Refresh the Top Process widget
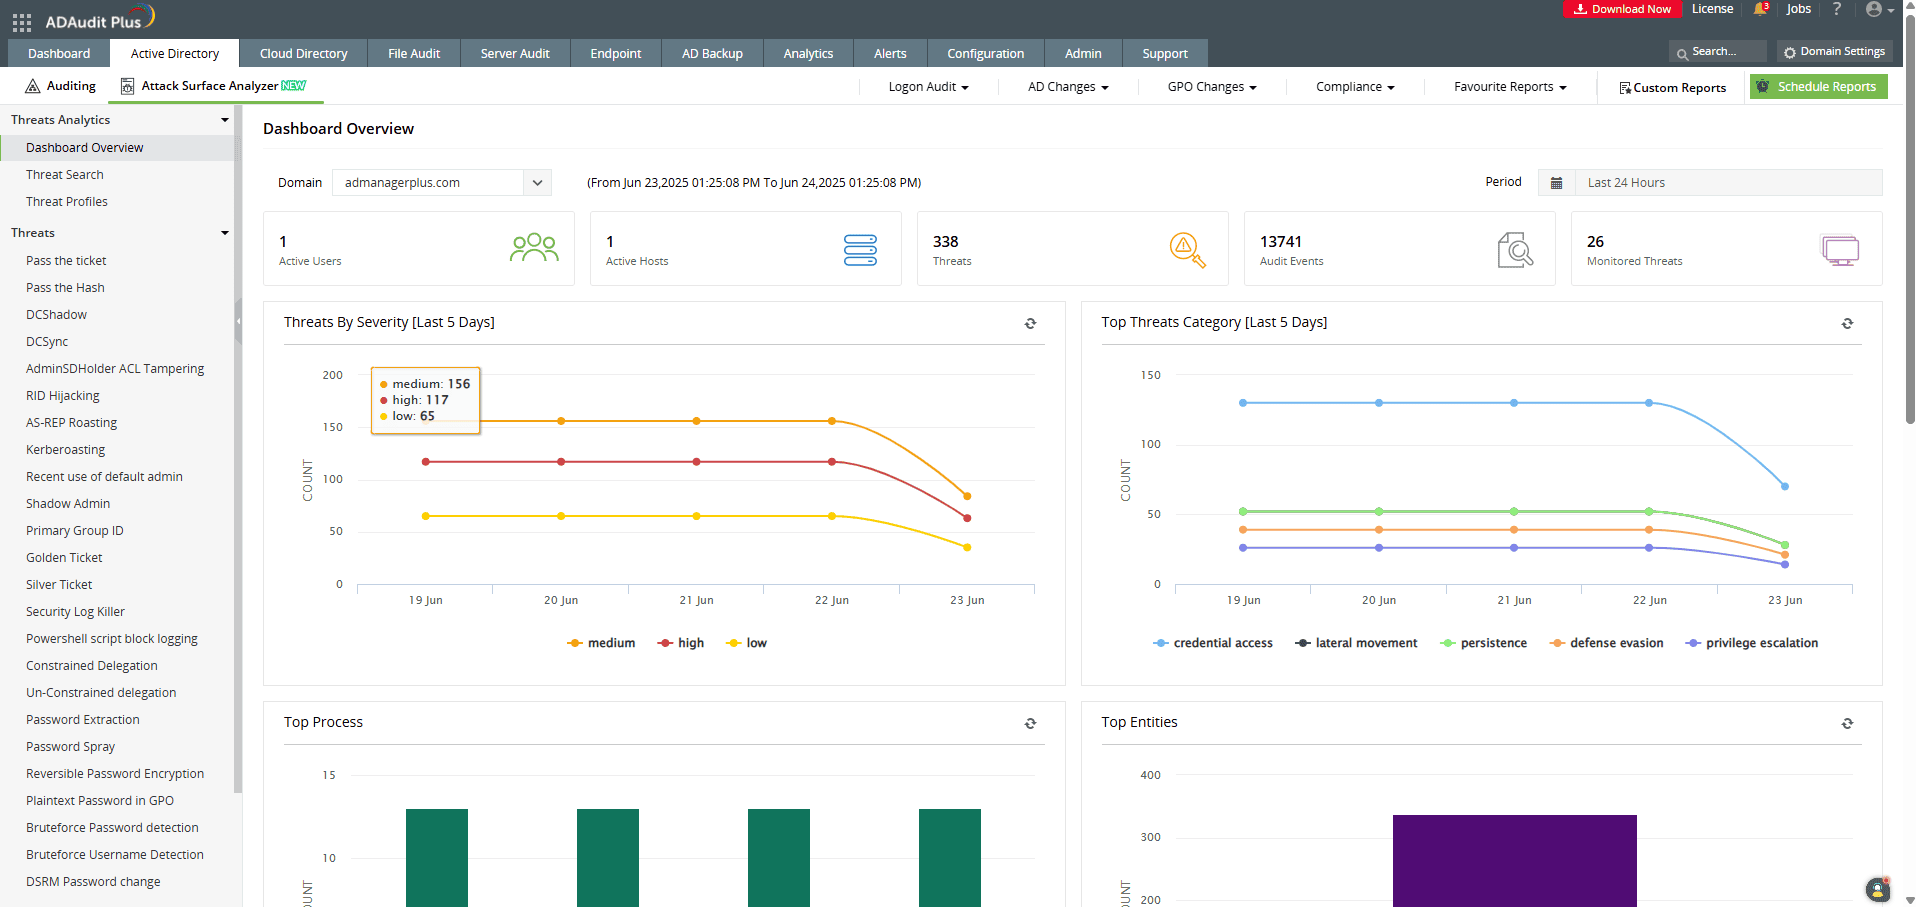This screenshot has height=907, width=1916. (1030, 723)
